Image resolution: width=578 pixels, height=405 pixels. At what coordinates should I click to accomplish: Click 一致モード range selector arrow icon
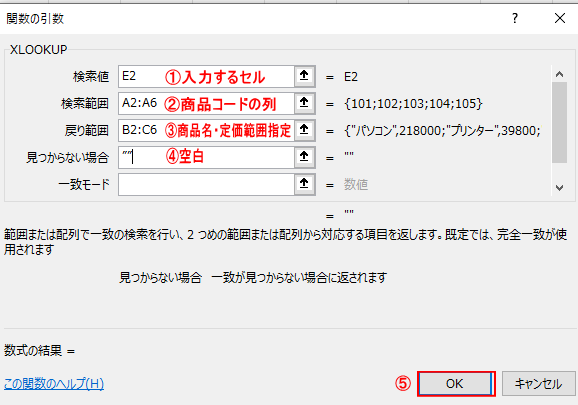tap(304, 184)
